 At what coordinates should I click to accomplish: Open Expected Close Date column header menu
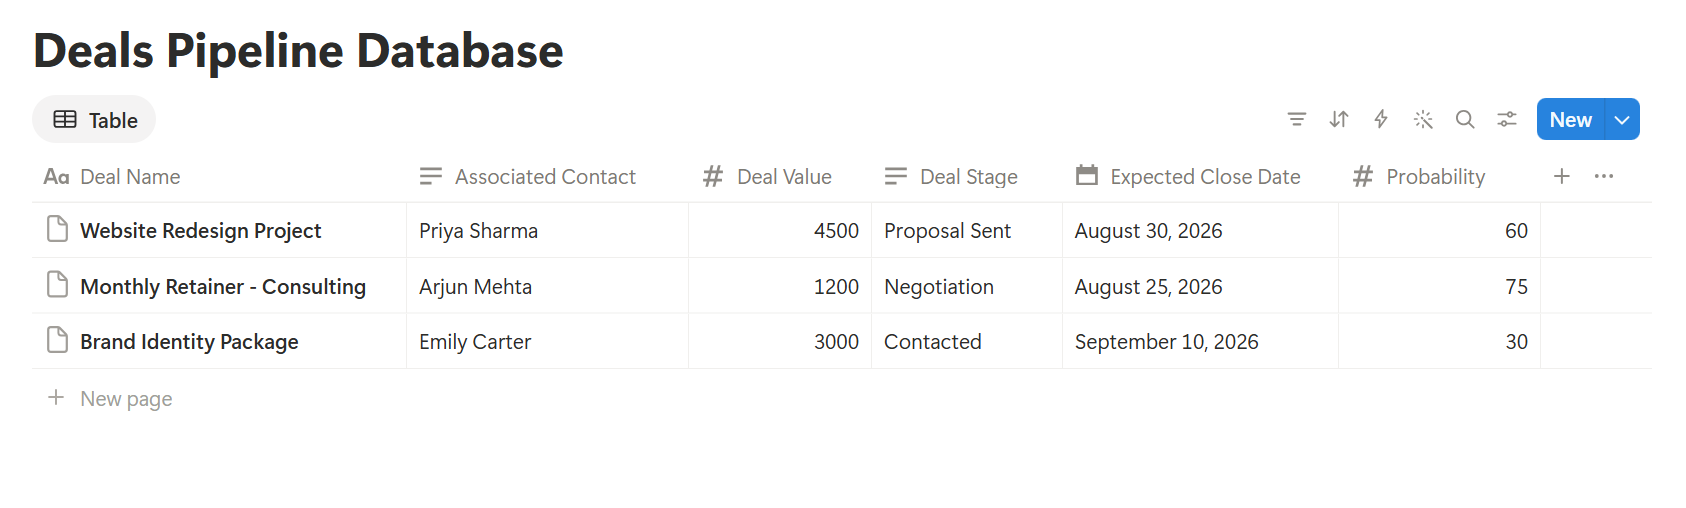tap(1189, 177)
